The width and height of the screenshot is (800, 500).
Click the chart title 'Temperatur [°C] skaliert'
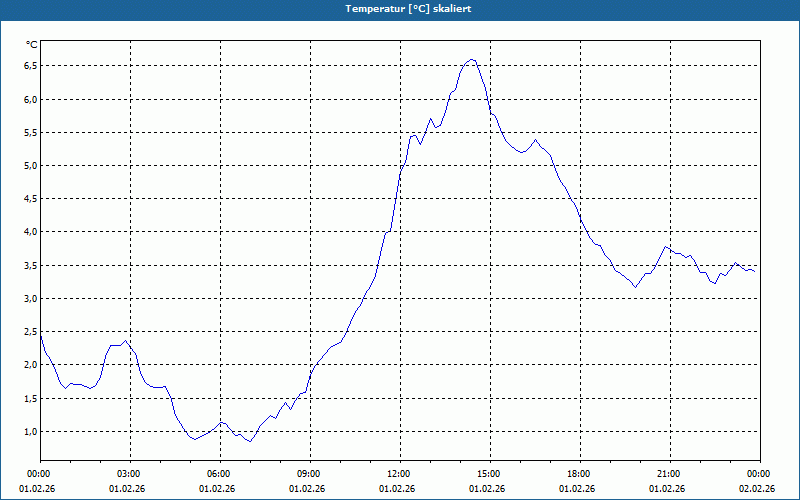408,9
